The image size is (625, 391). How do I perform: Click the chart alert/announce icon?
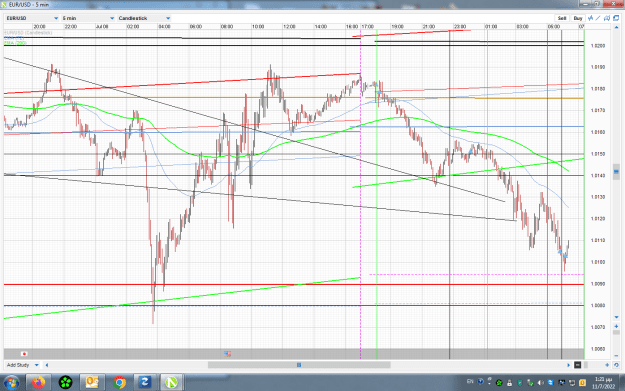(x=607, y=18)
